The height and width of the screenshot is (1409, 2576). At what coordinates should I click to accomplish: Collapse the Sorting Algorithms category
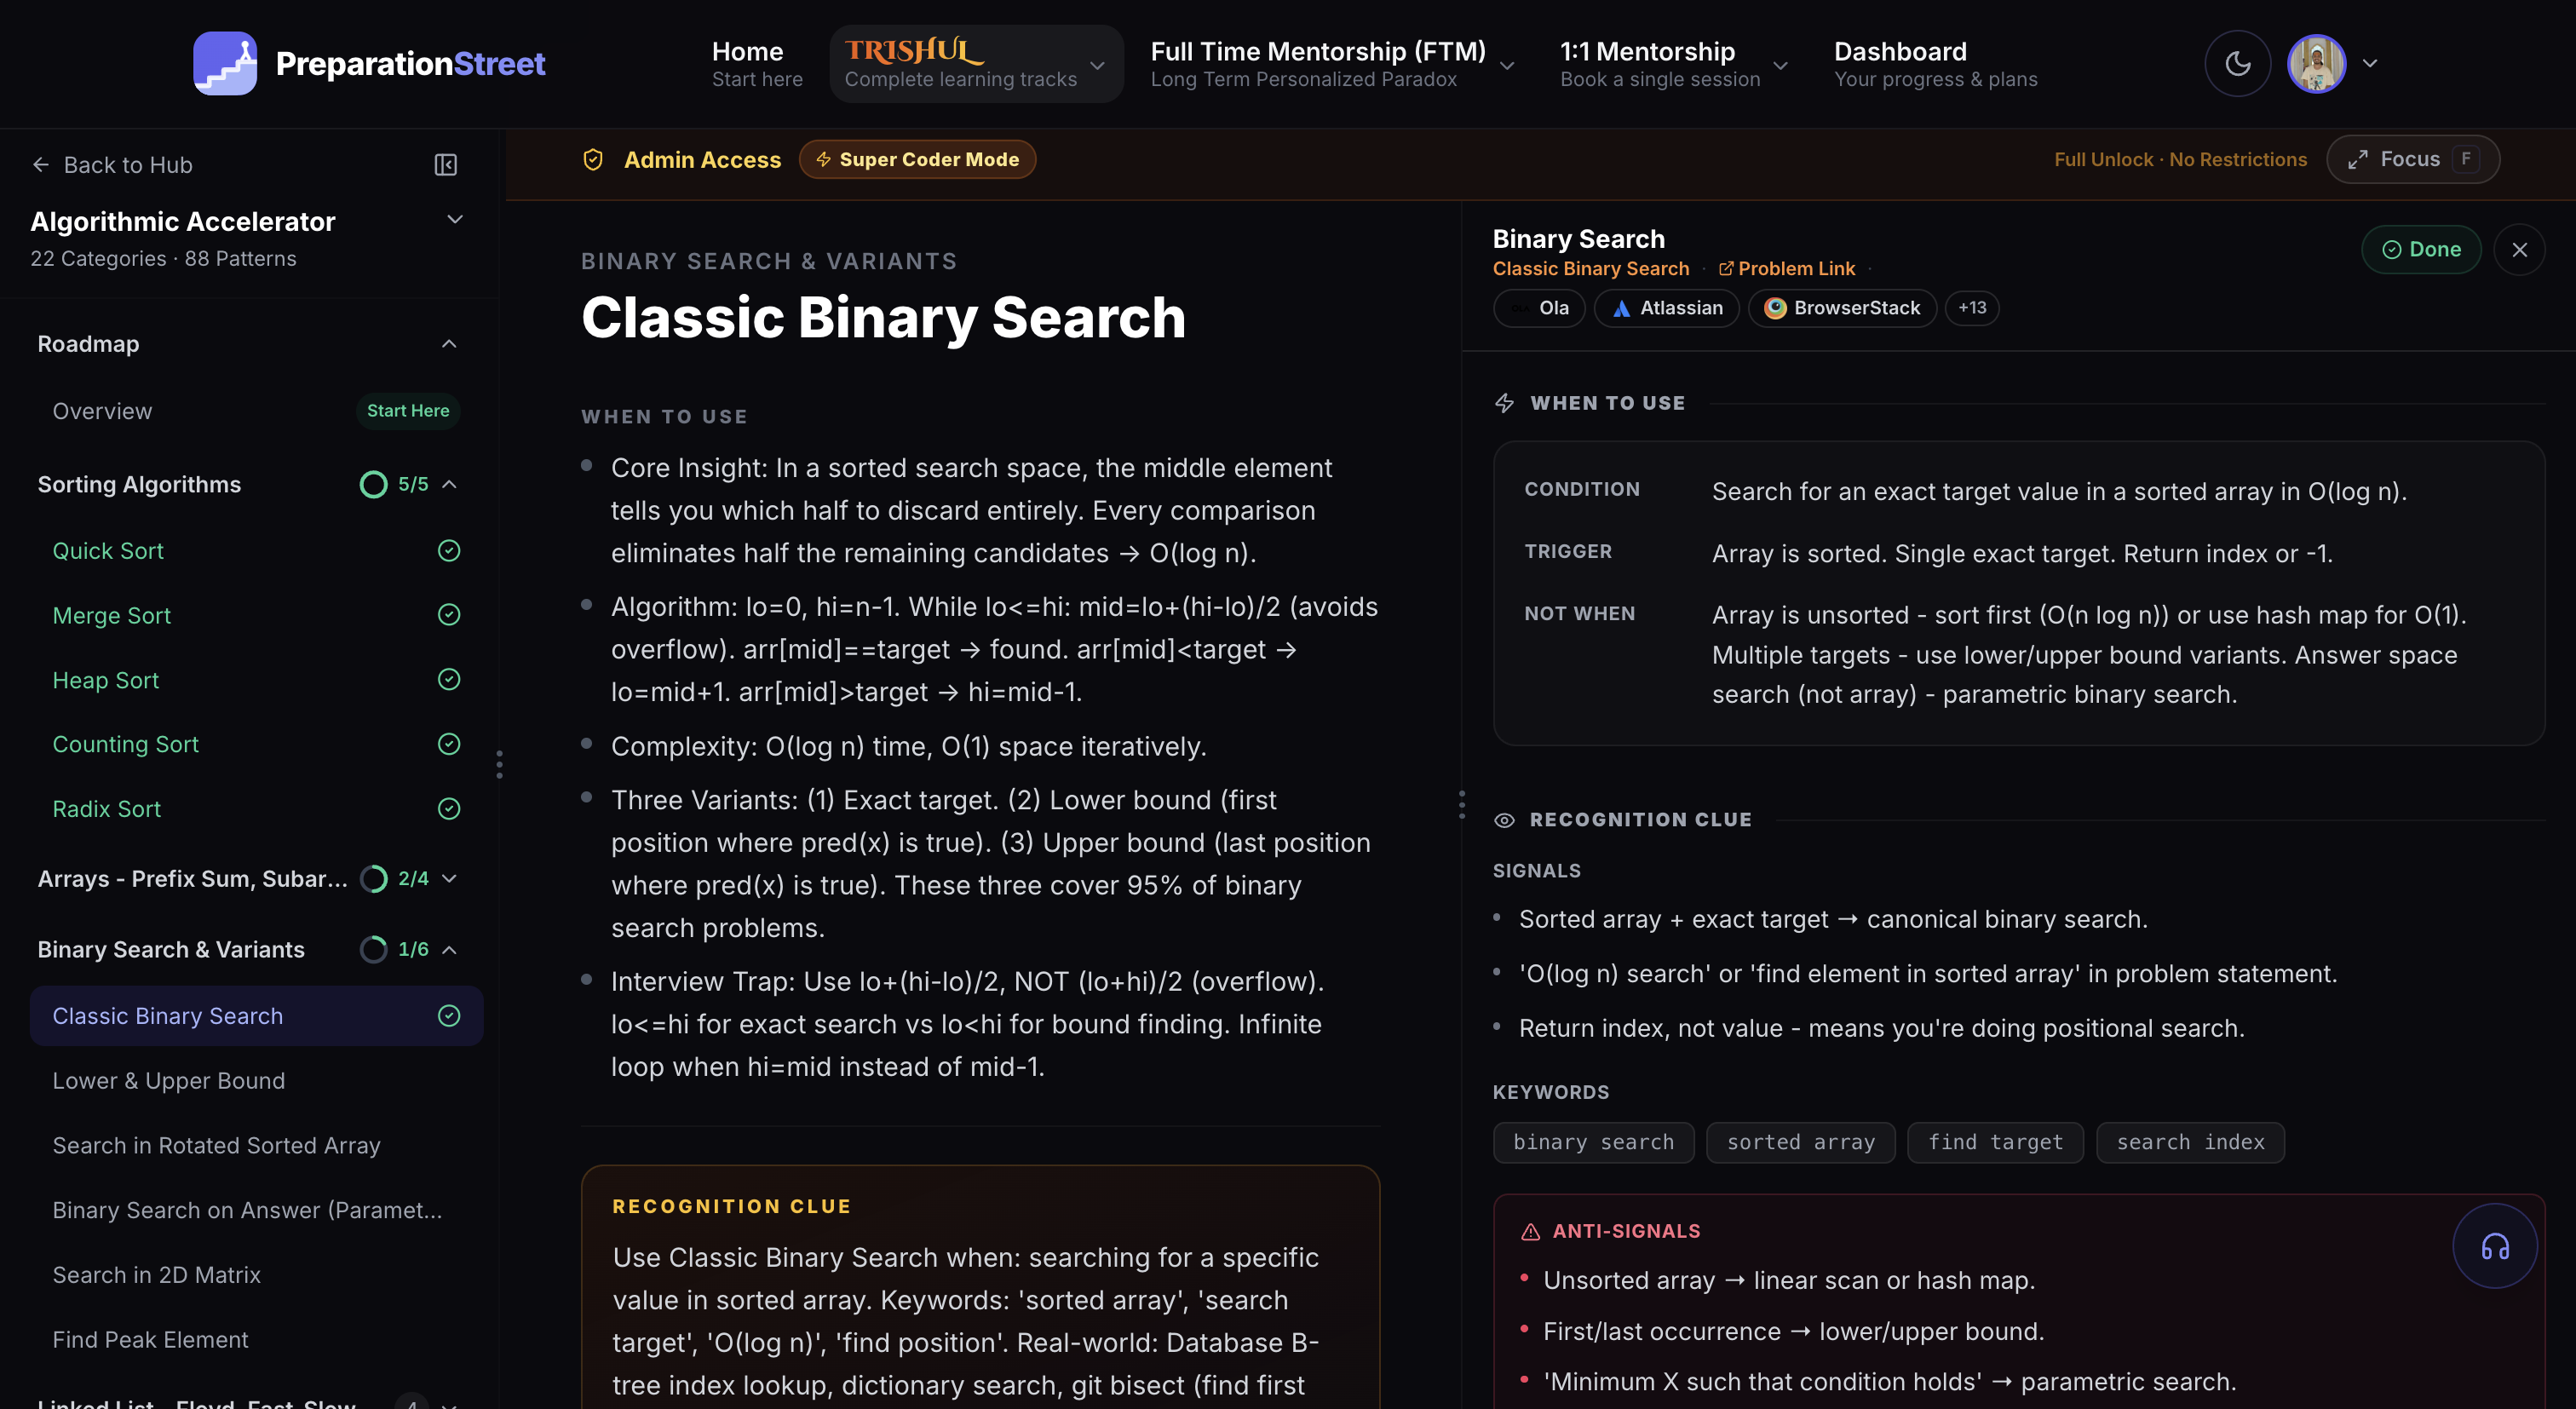tap(449, 484)
